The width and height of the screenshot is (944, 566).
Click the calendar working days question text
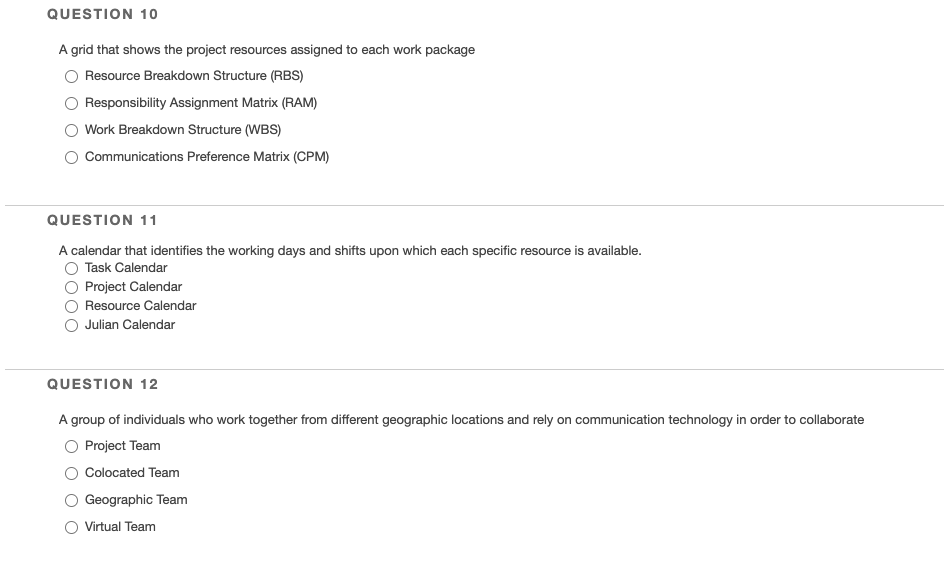click(x=350, y=250)
